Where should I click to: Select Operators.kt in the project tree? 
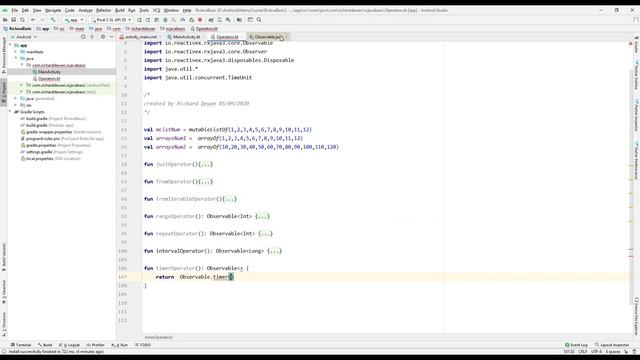(x=49, y=78)
